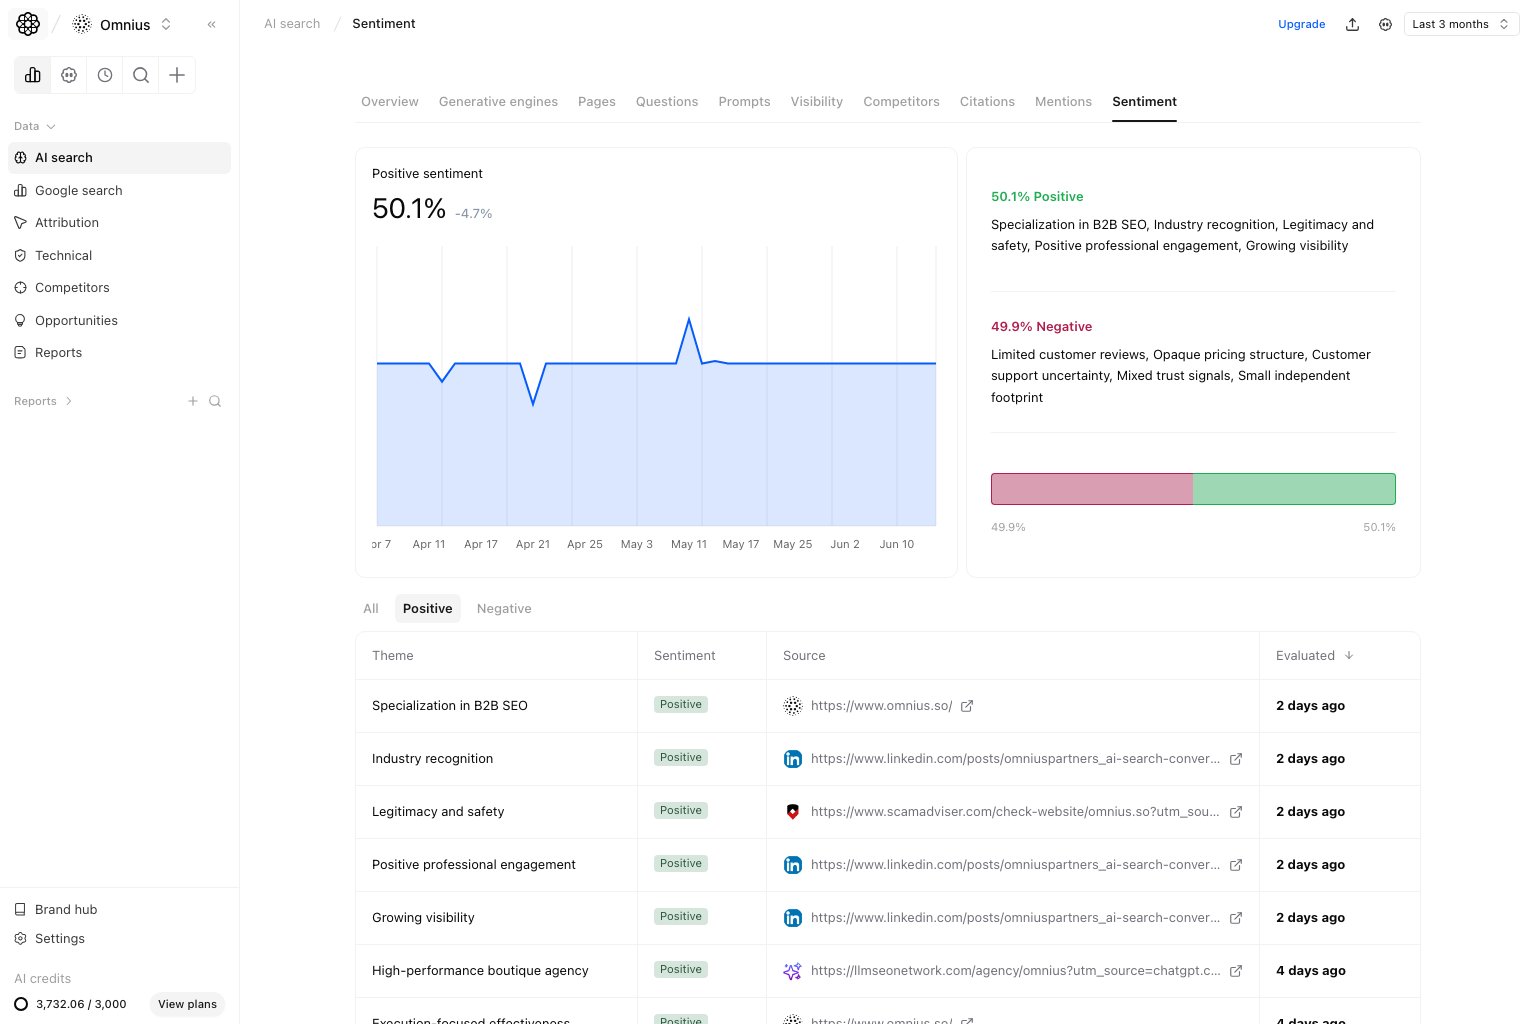Click the export share icon
1536x1024 pixels.
(1352, 24)
